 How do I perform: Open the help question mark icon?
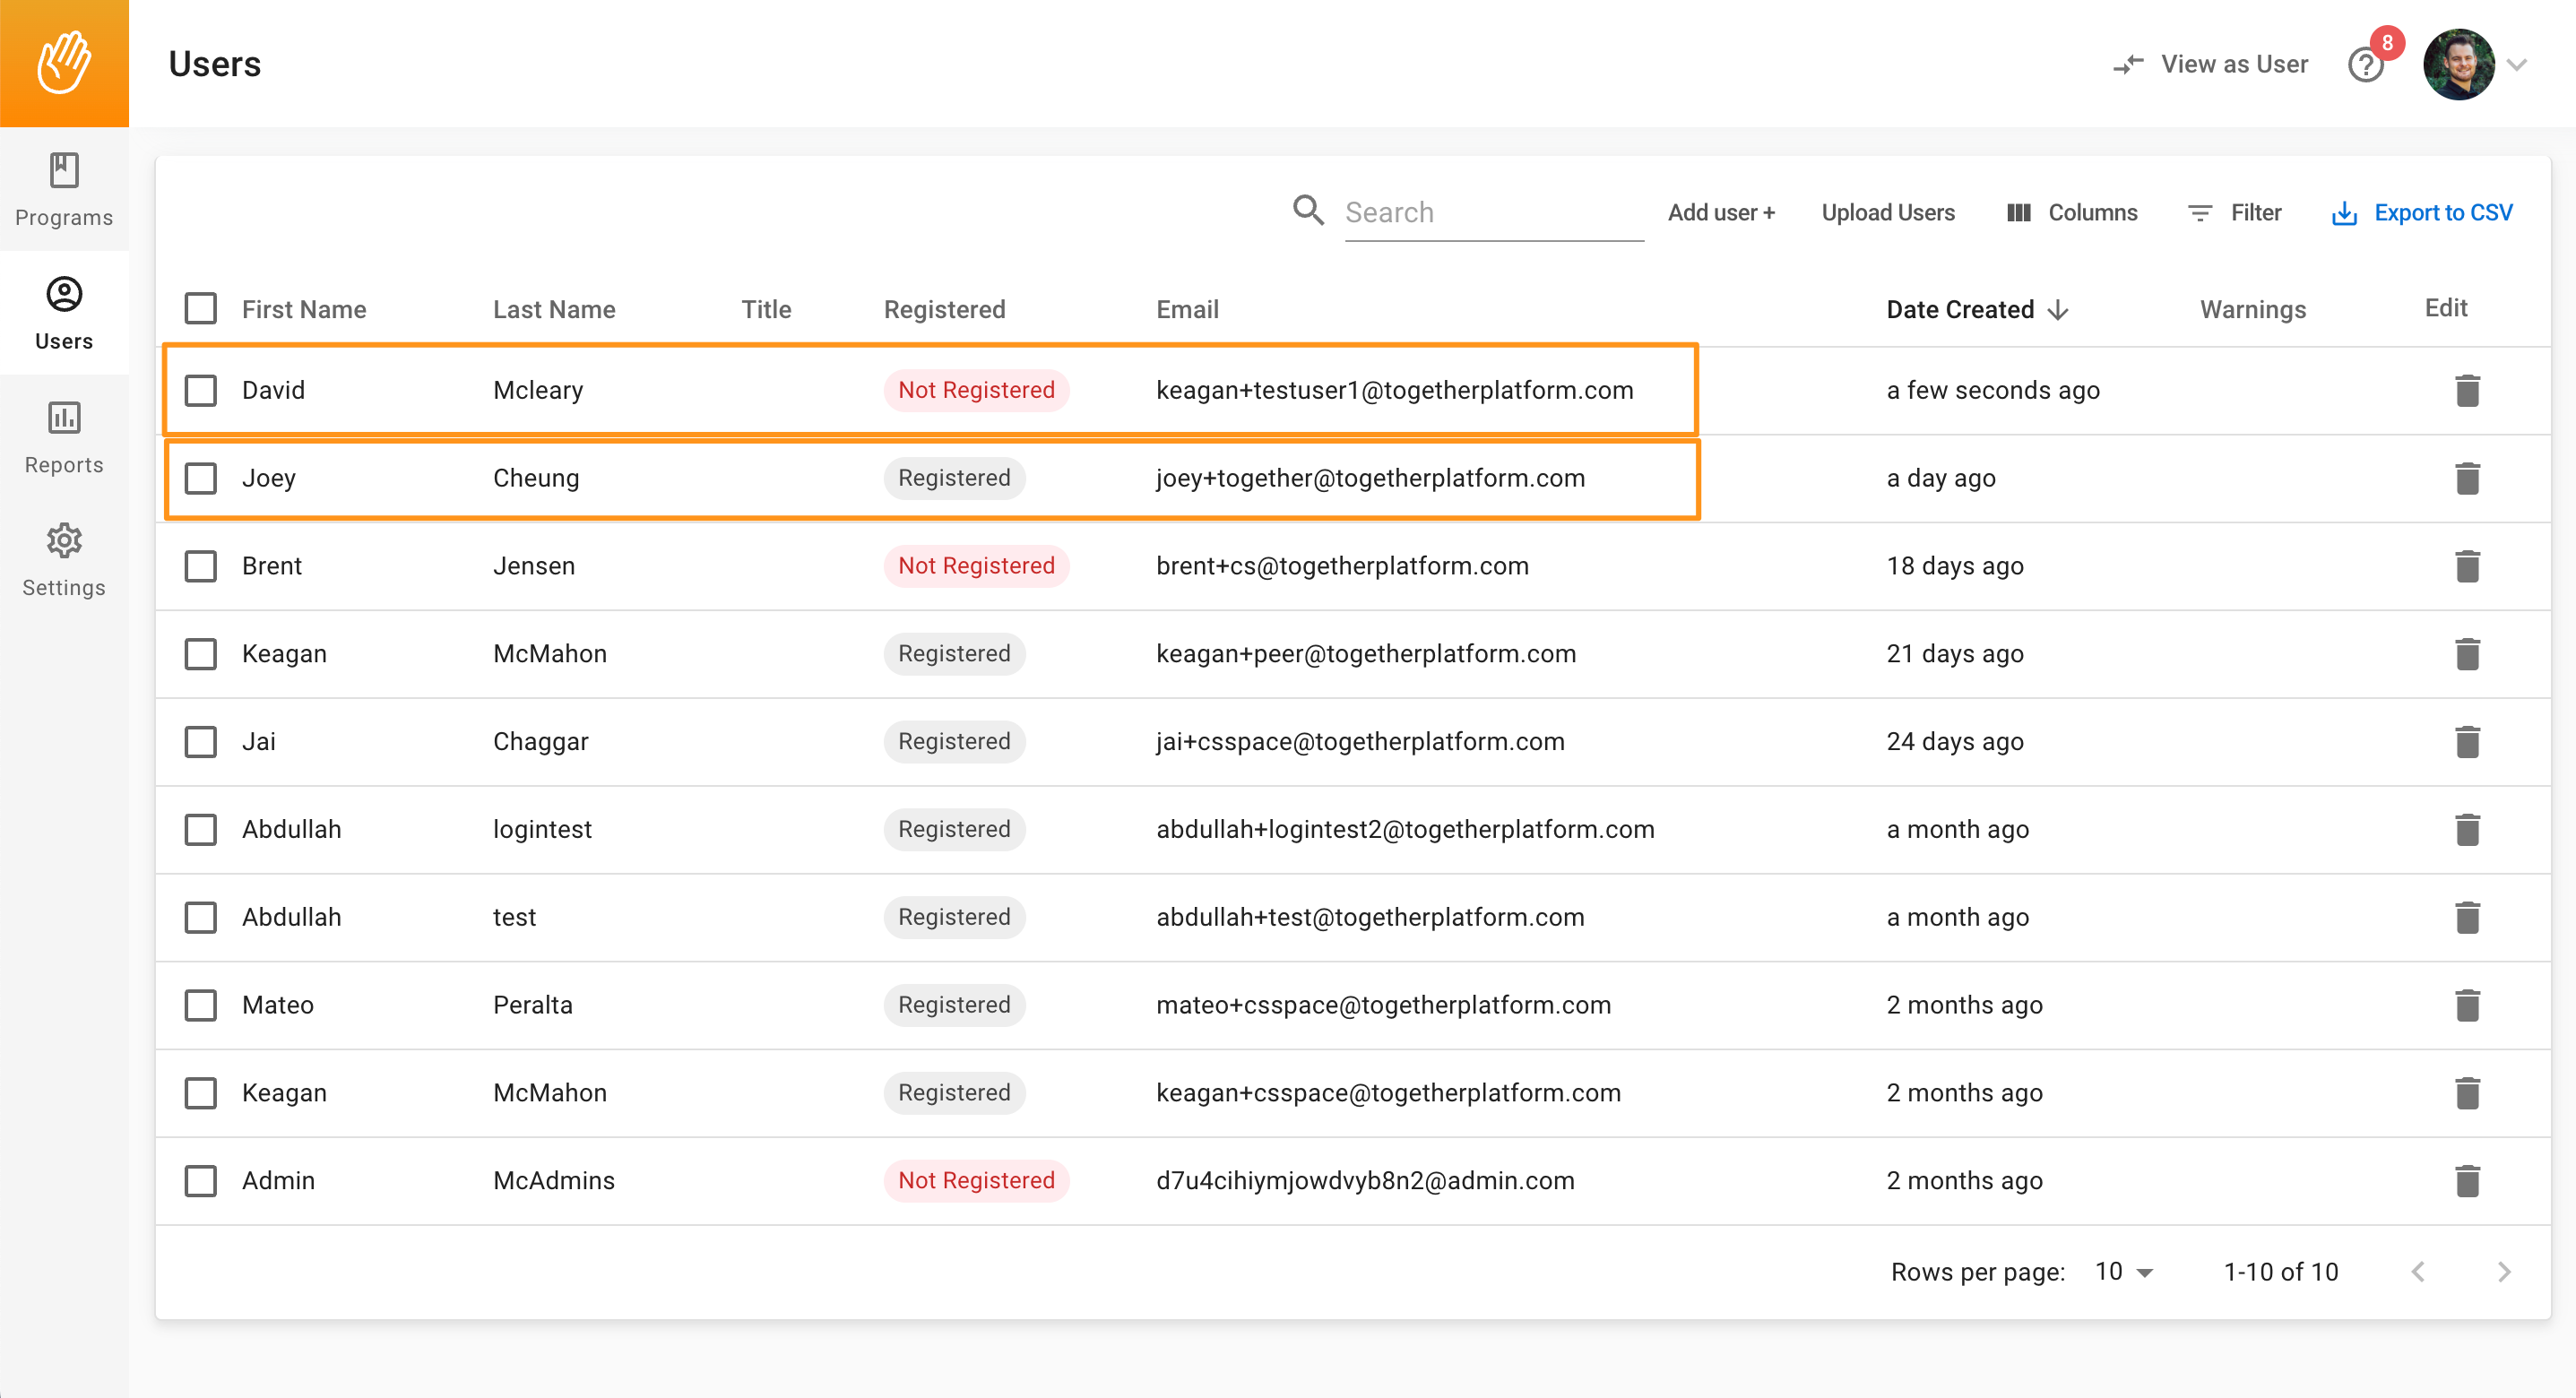pyautogui.click(x=2365, y=66)
